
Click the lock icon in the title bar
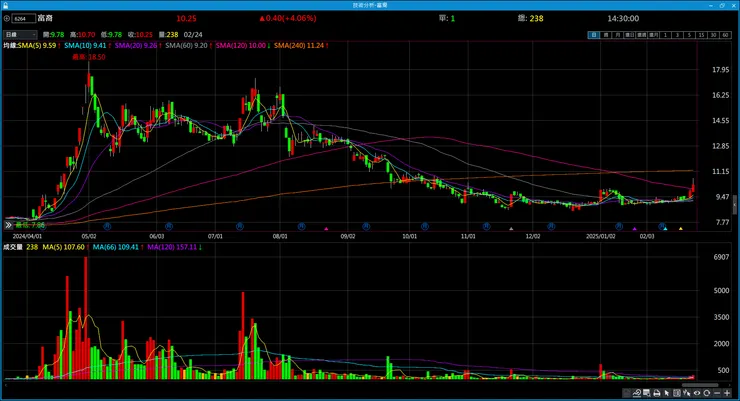click(x=5, y=5)
